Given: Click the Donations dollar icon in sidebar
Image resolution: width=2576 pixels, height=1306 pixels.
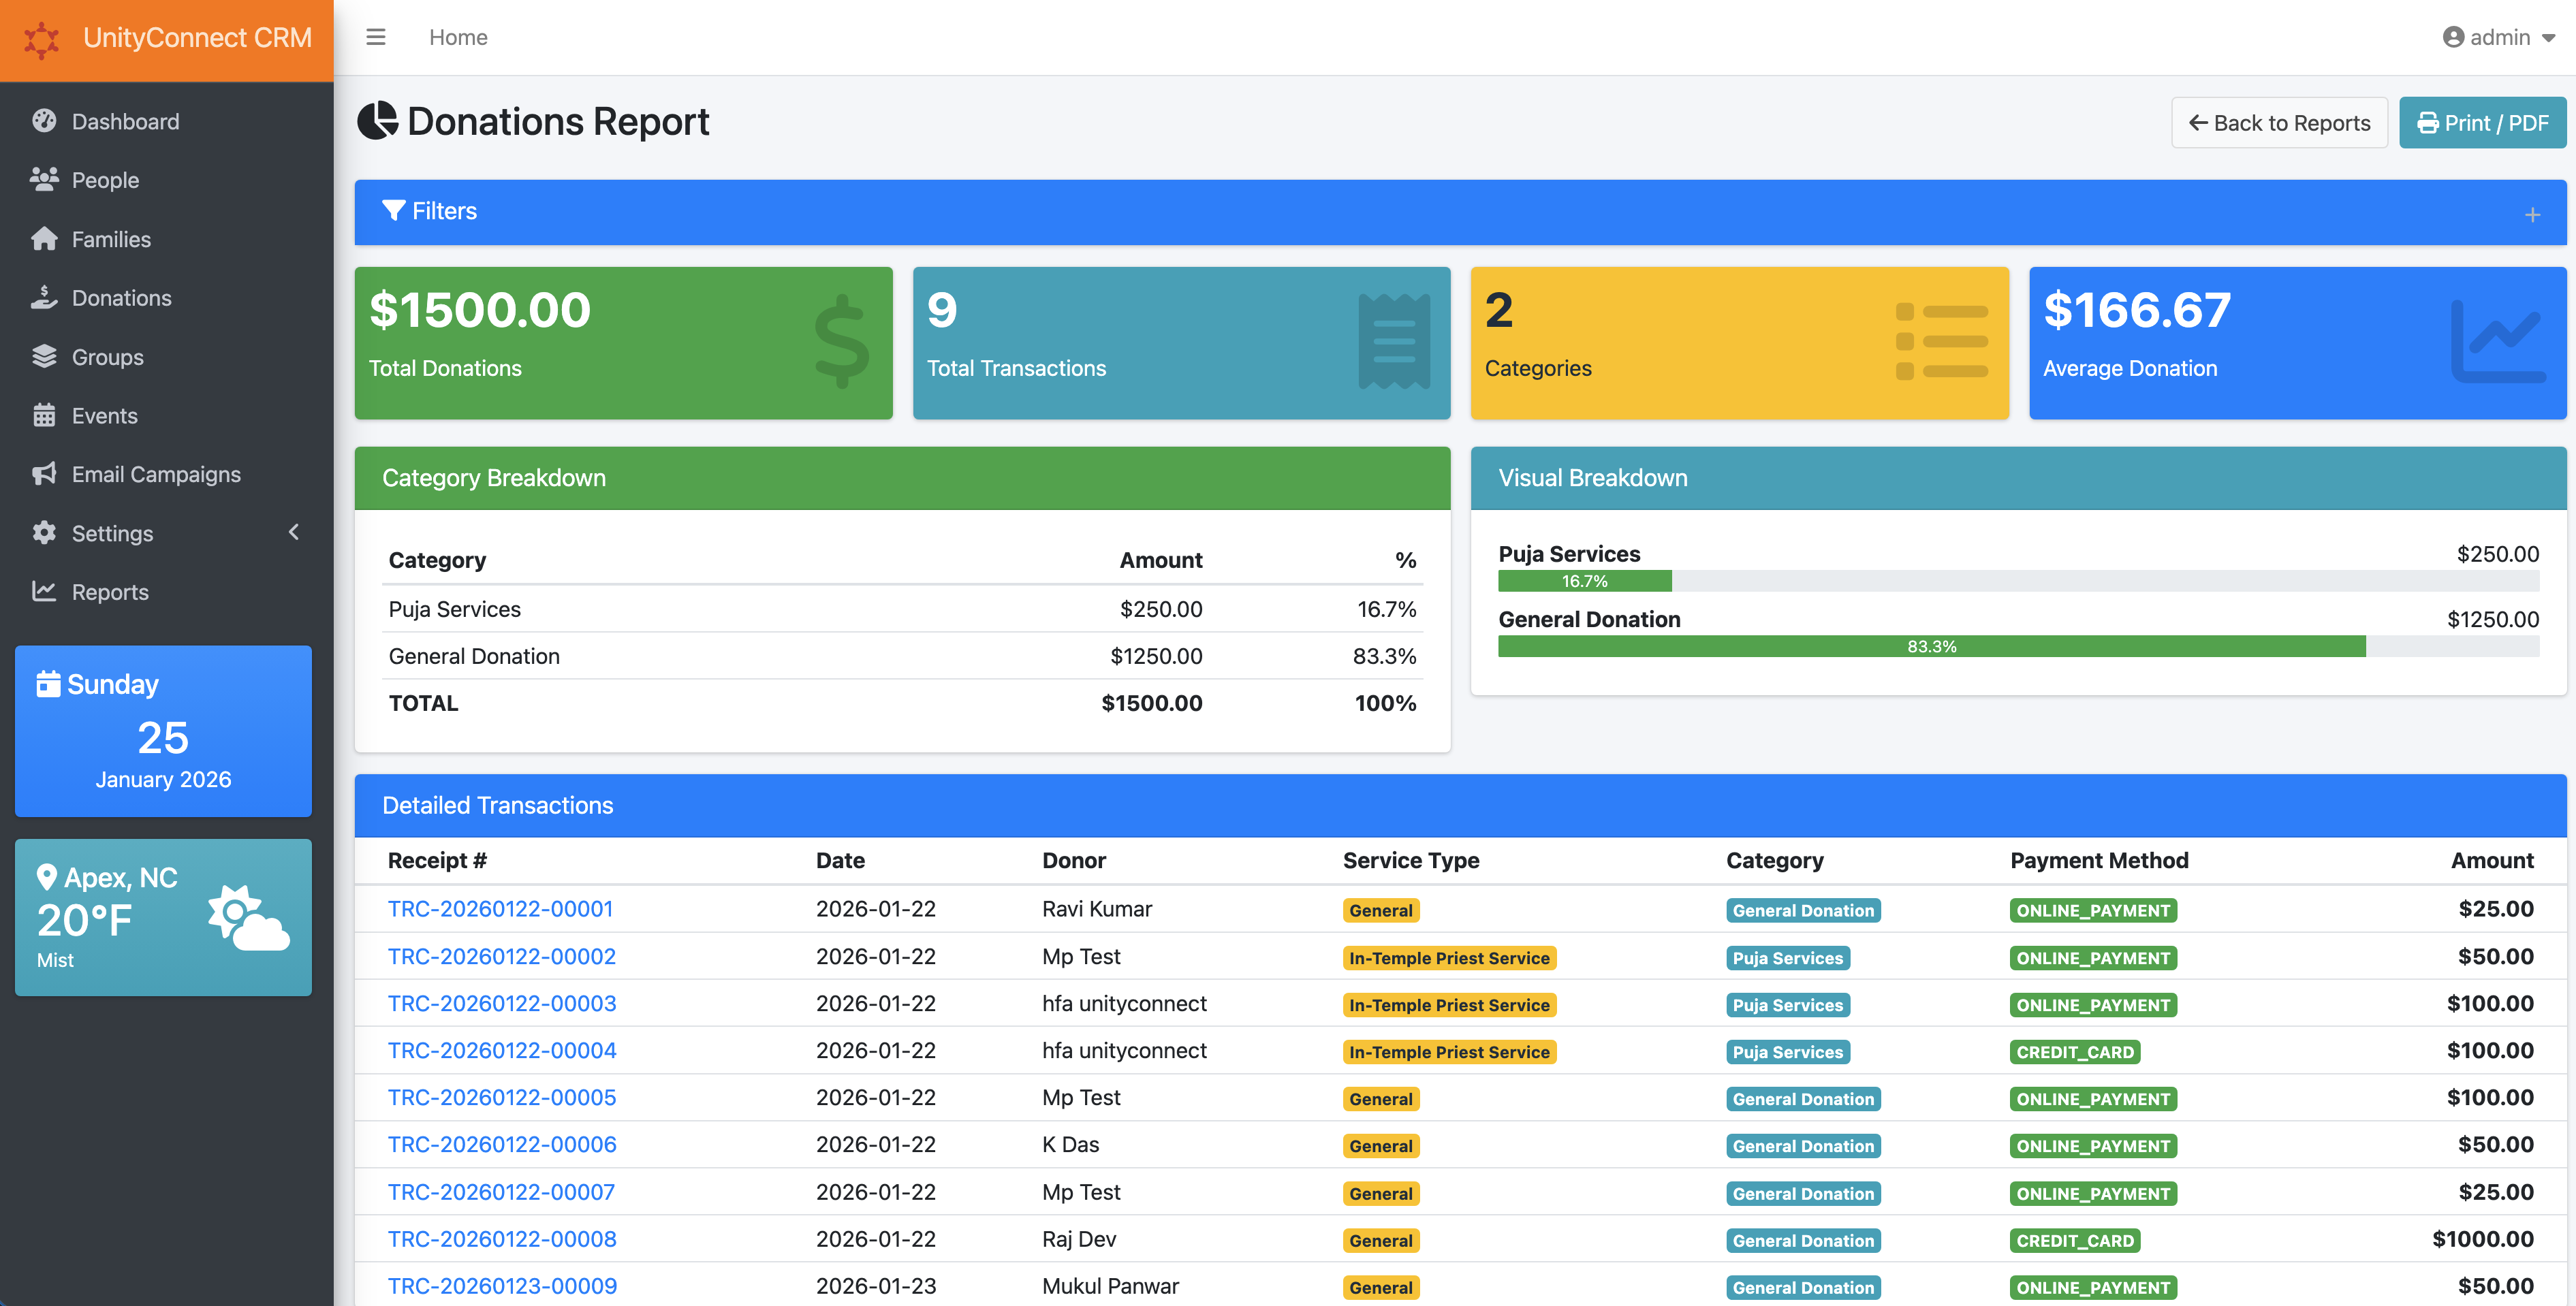Looking at the screenshot, I should point(44,297).
